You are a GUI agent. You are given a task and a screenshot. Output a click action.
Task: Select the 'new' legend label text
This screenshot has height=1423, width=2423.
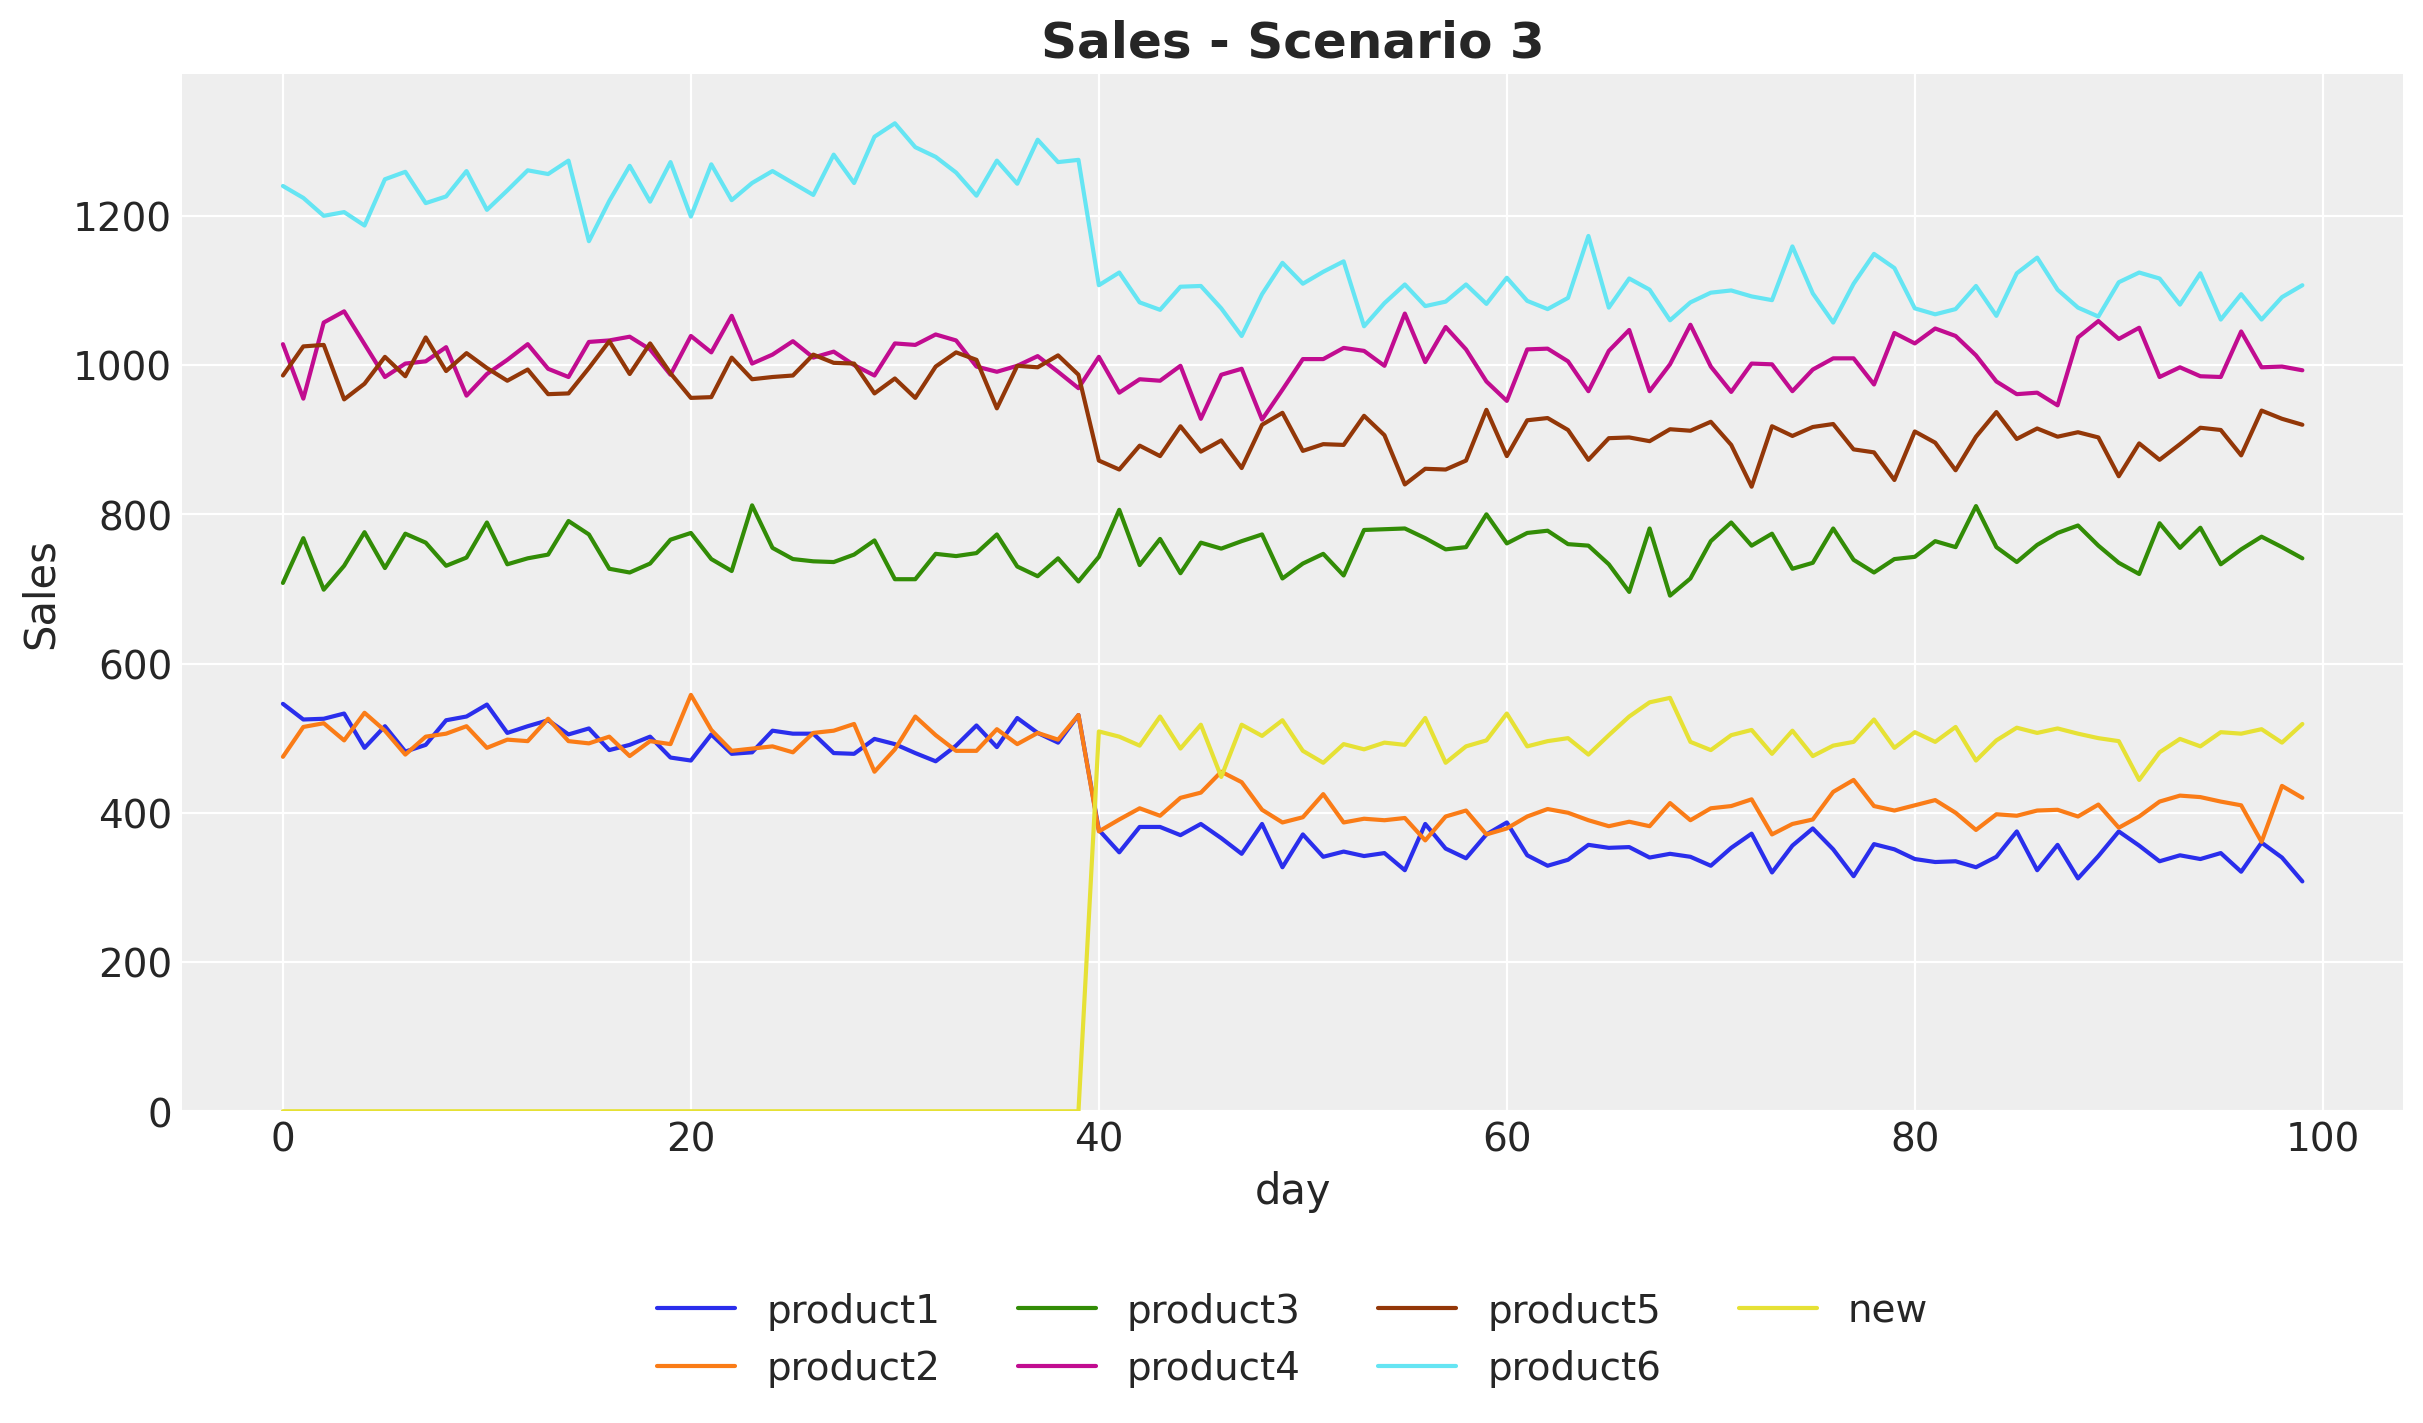click(1886, 1309)
